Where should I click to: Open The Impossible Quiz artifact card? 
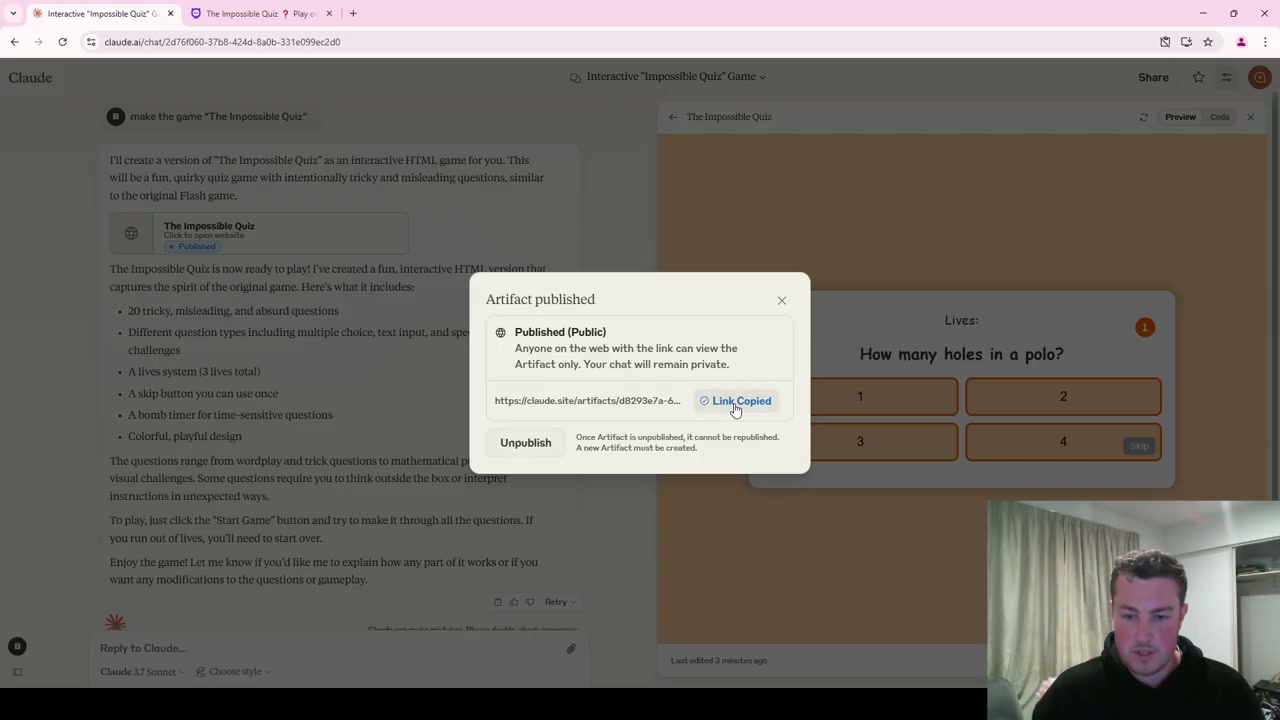click(259, 234)
